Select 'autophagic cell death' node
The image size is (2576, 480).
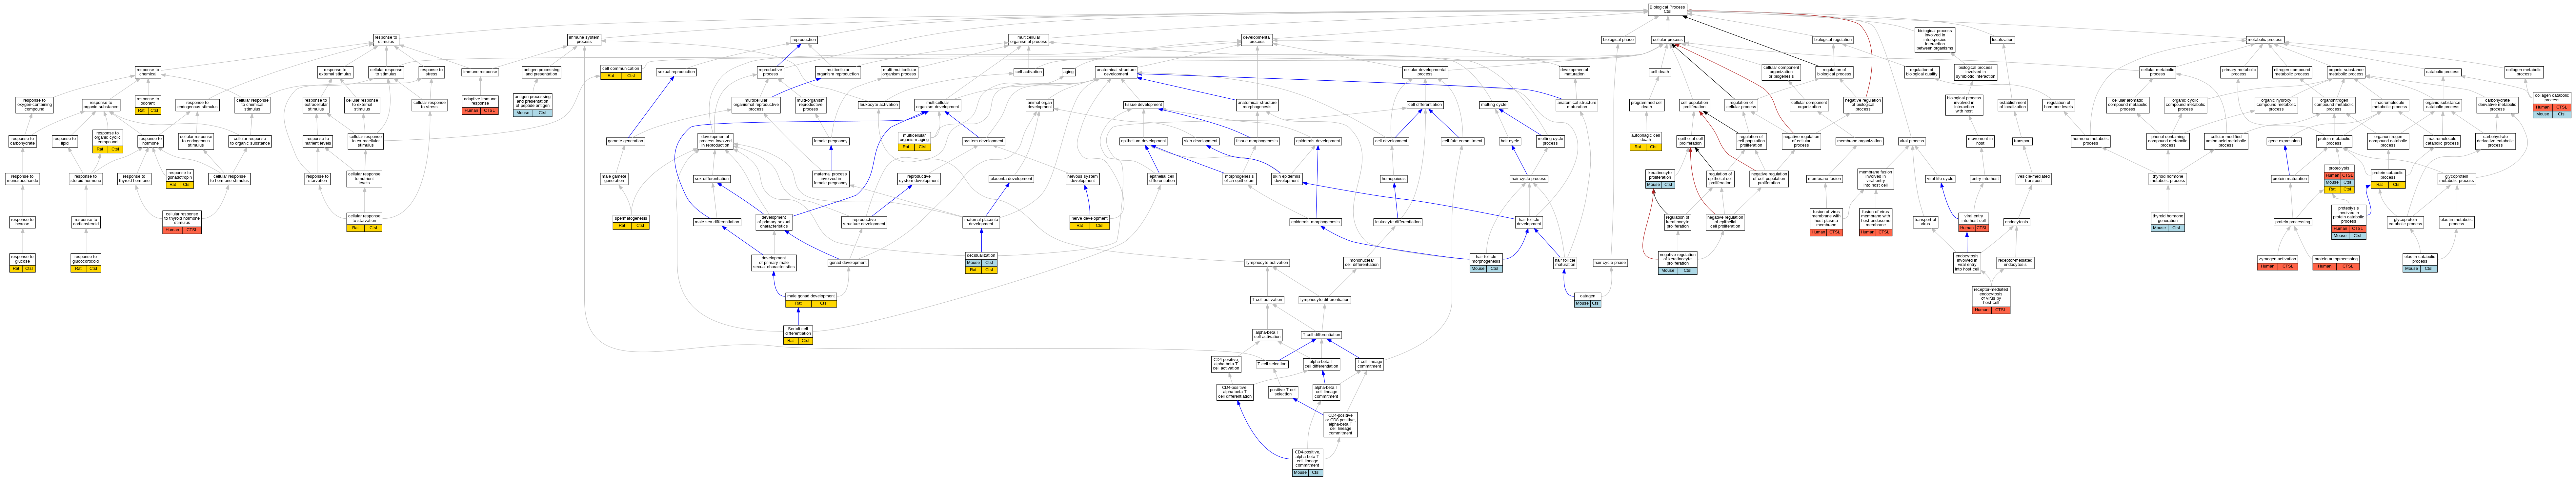coord(1646,141)
